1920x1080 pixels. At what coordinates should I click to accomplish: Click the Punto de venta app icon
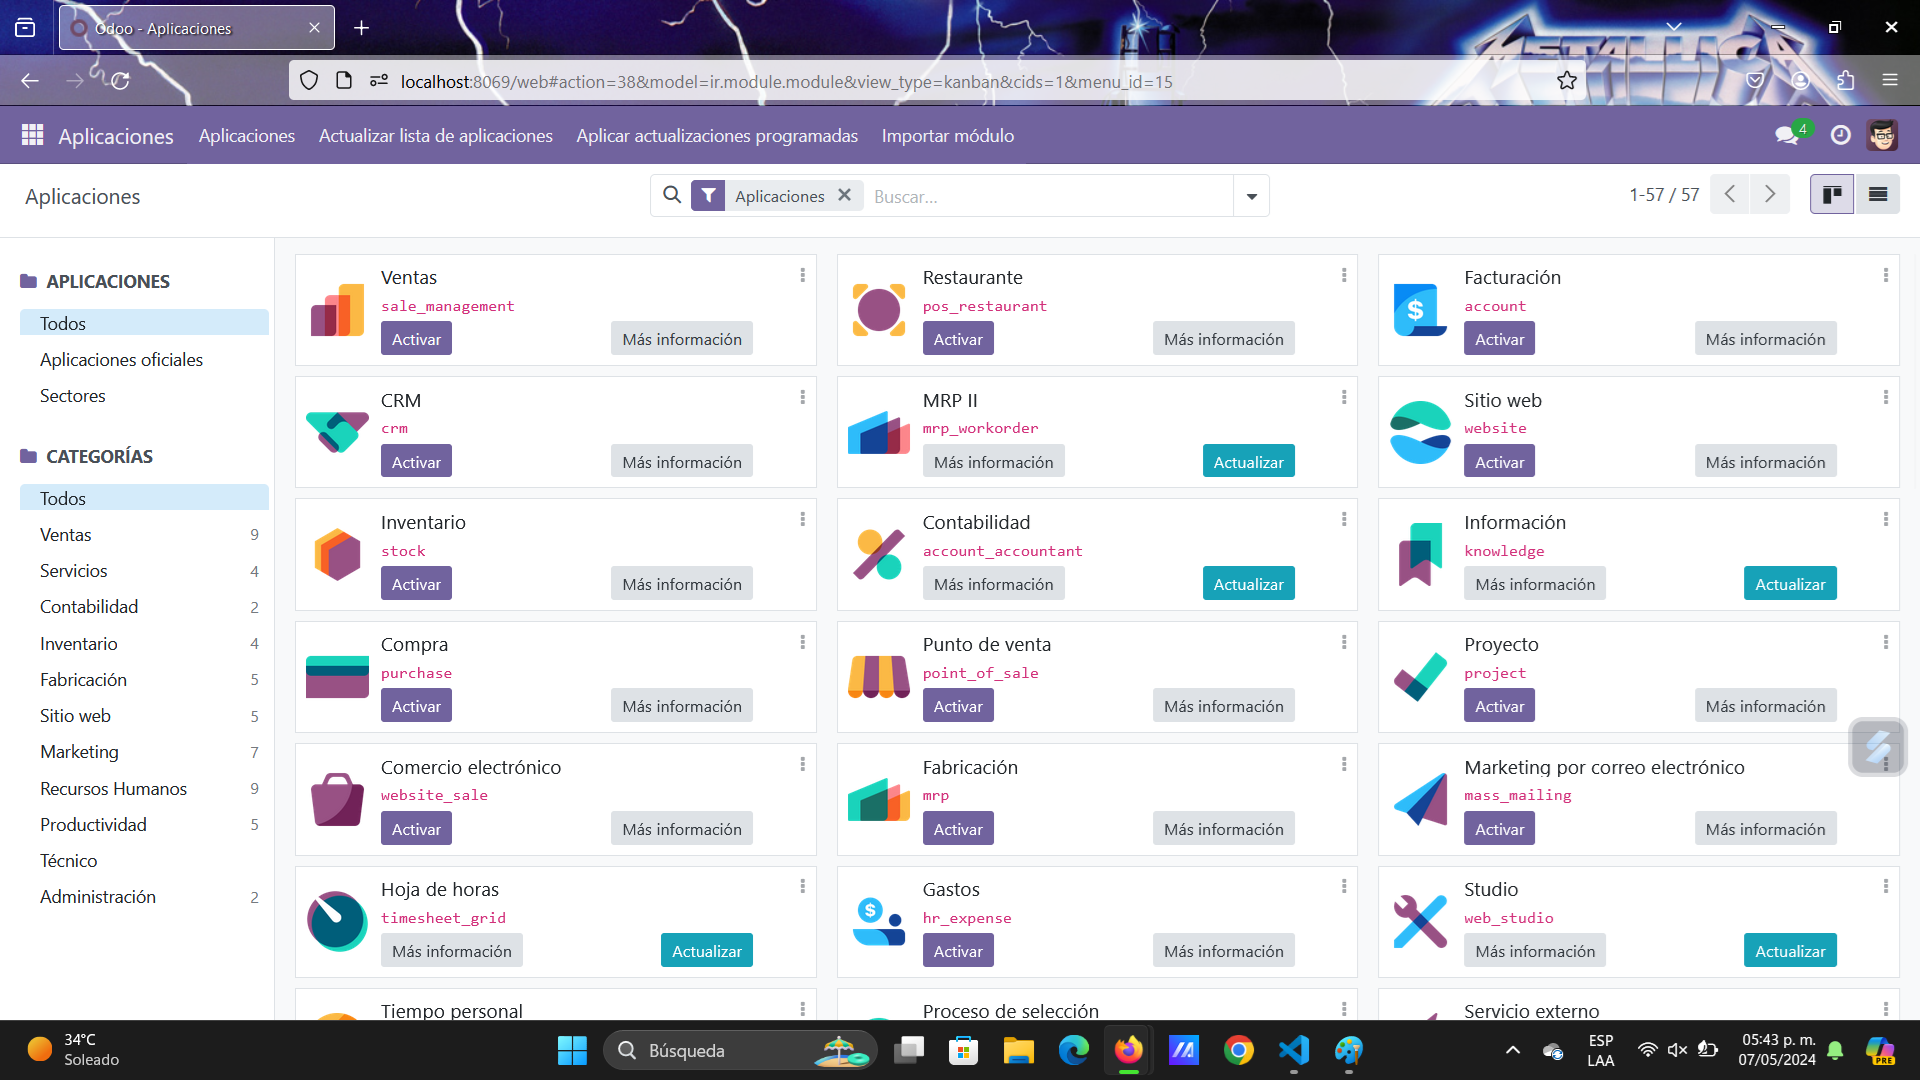click(x=879, y=677)
